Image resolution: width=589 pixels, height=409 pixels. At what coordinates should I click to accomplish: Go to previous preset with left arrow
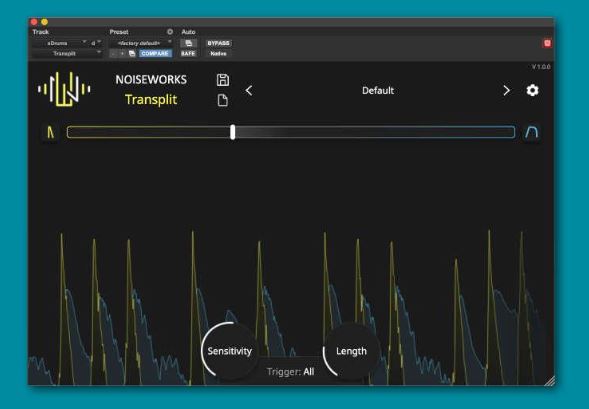pyautogui.click(x=249, y=91)
